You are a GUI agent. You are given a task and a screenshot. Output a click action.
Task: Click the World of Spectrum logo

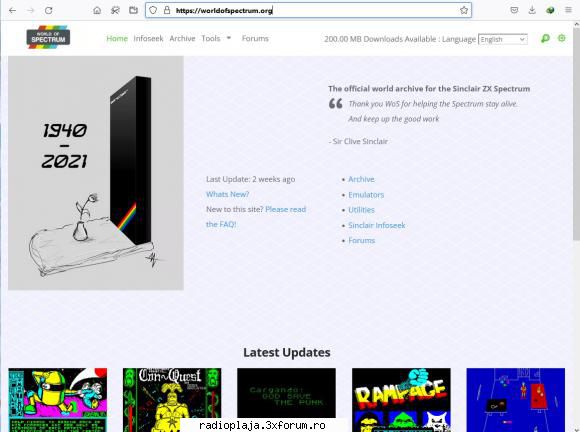[x=48, y=37]
